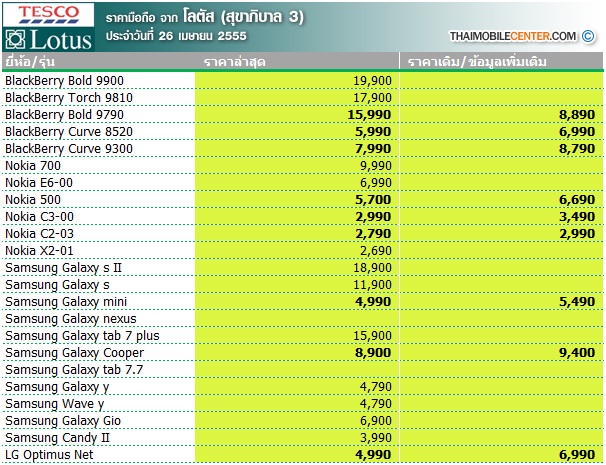The width and height of the screenshot is (606, 465).
Task: Select the BlackBerry Bold 9900 row name
Action: (64, 81)
